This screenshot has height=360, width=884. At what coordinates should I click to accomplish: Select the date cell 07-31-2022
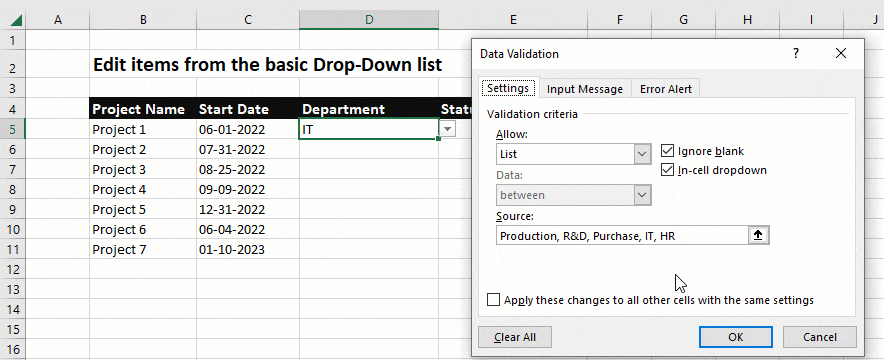pos(248,149)
